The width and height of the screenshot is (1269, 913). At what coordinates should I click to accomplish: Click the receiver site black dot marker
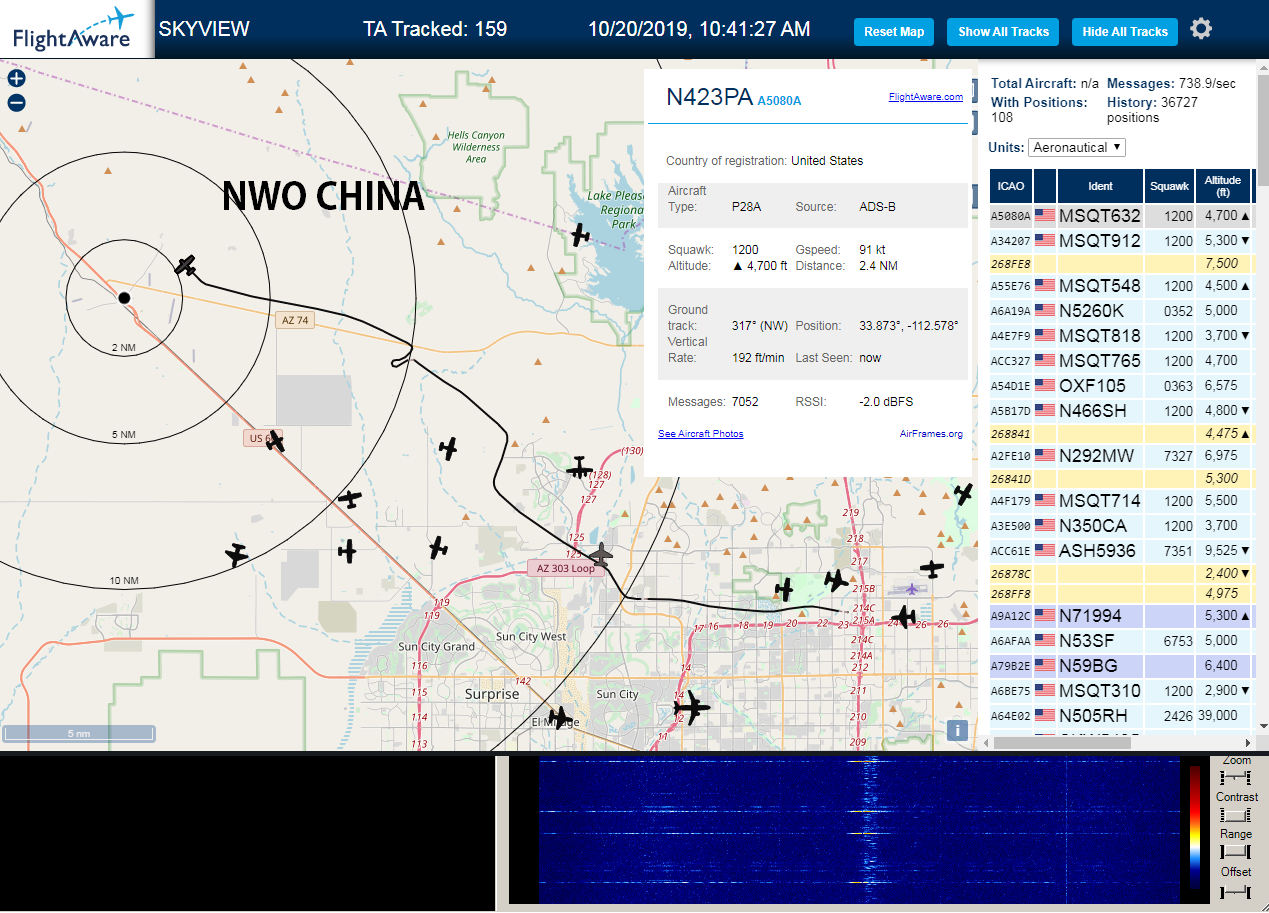pos(124,298)
